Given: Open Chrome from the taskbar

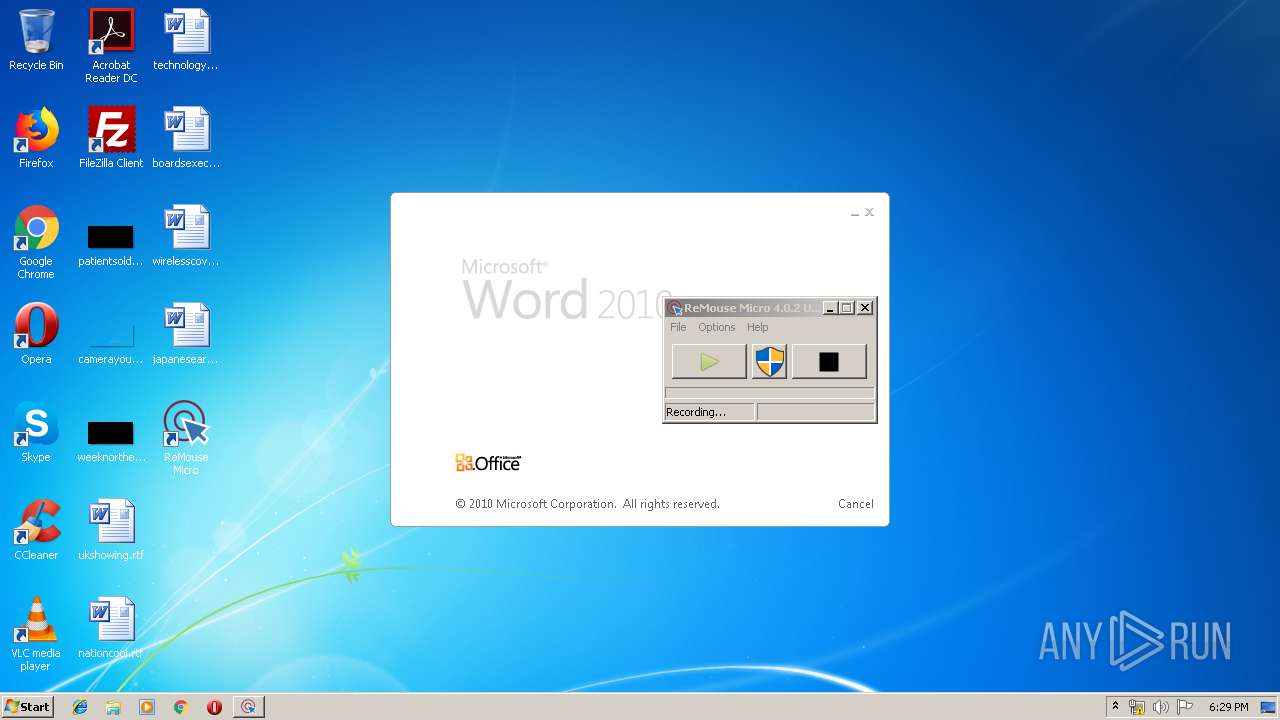Looking at the screenshot, I should (x=181, y=707).
